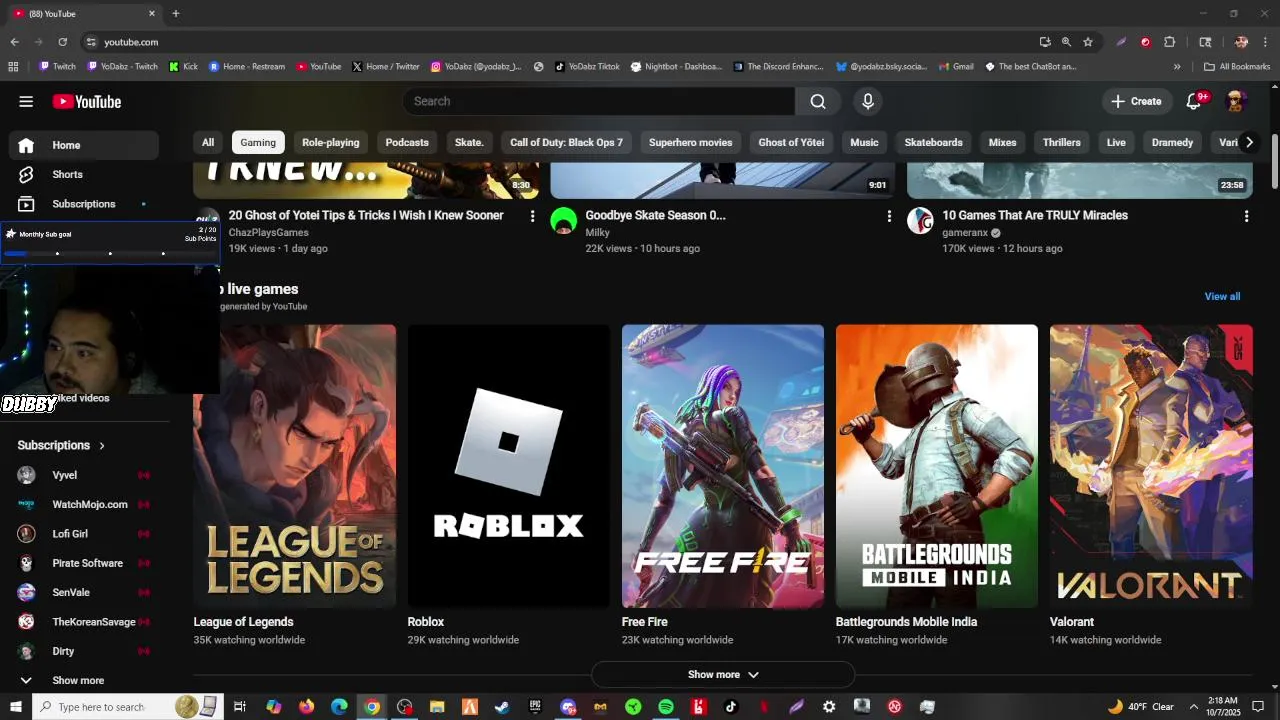Open All Bookmarks folder

point(1237,67)
